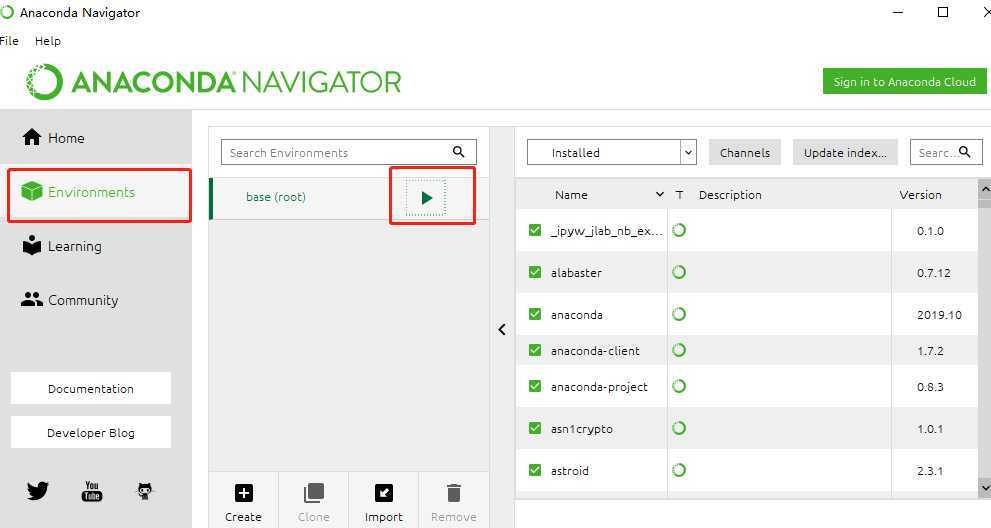Image resolution: width=991 pixels, height=528 pixels.
Task: Click the type circle icon for anaconda-client
Action: [x=679, y=350]
